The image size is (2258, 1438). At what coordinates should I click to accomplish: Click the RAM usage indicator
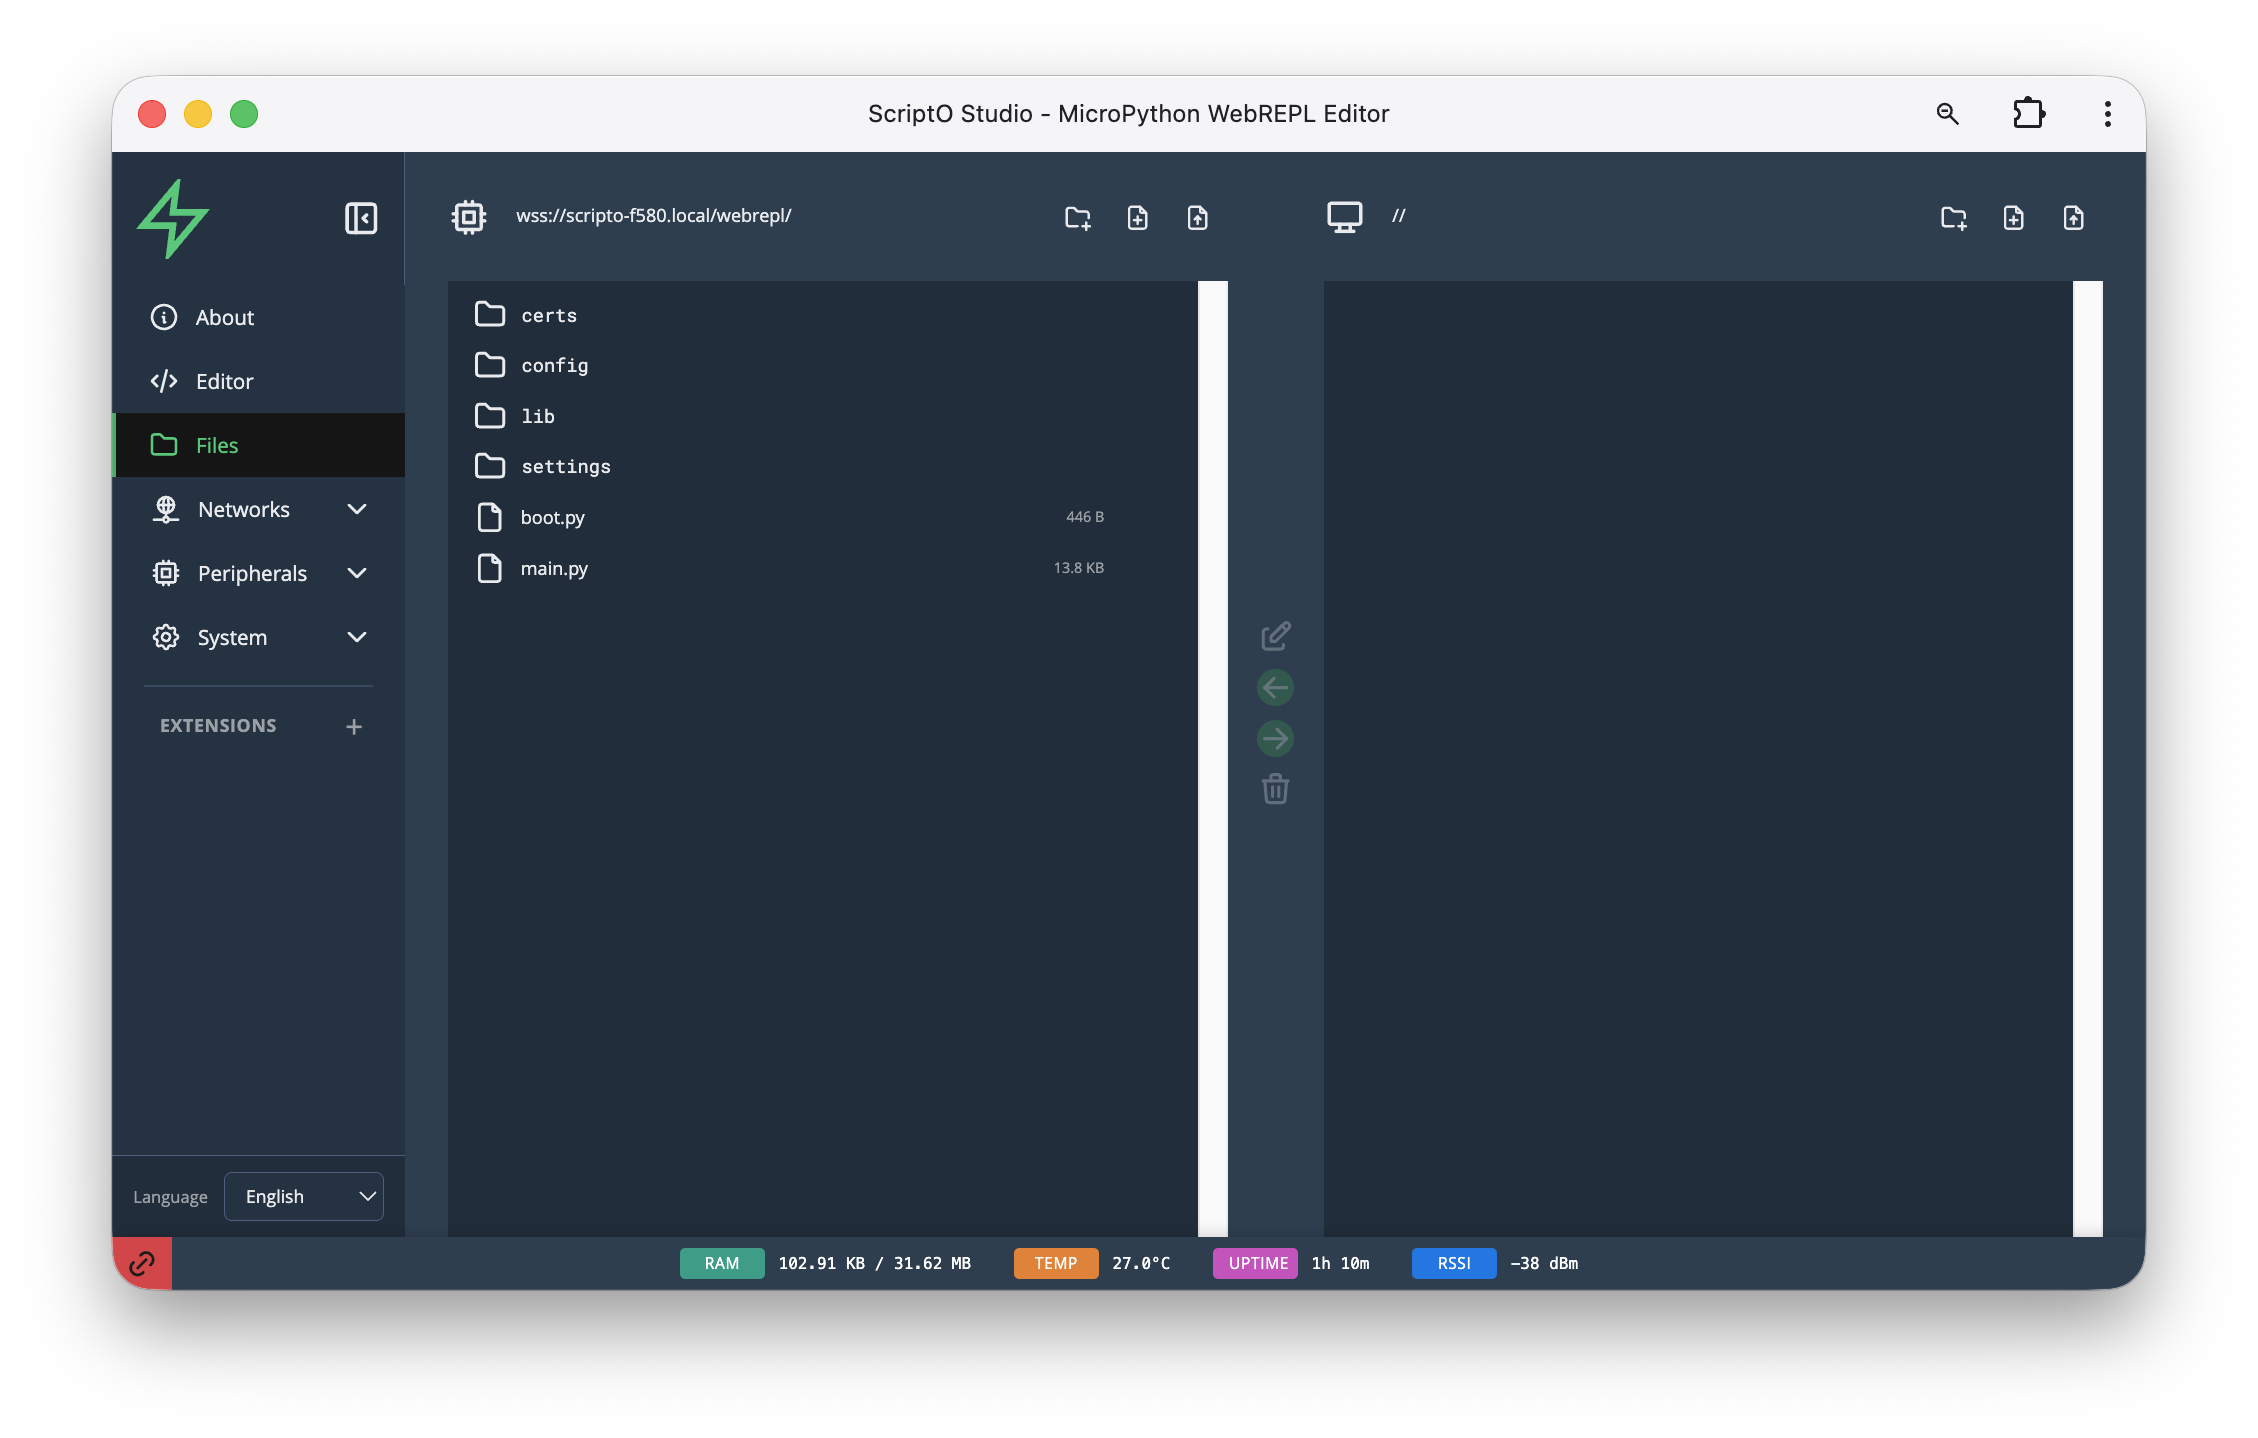click(721, 1263)
